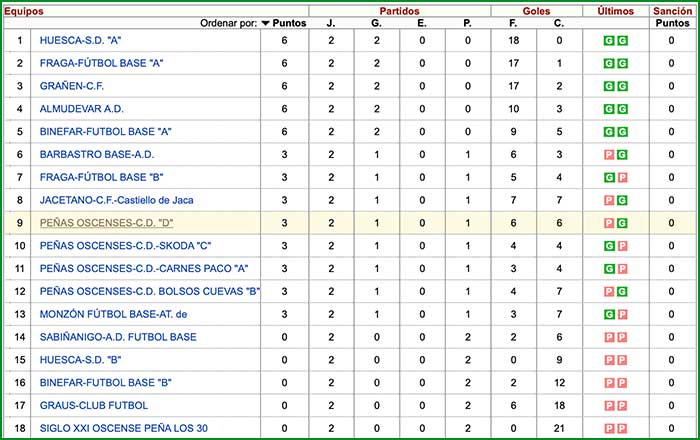Sort the table by the J. column
Screen dimensions: 700x440
331,23
